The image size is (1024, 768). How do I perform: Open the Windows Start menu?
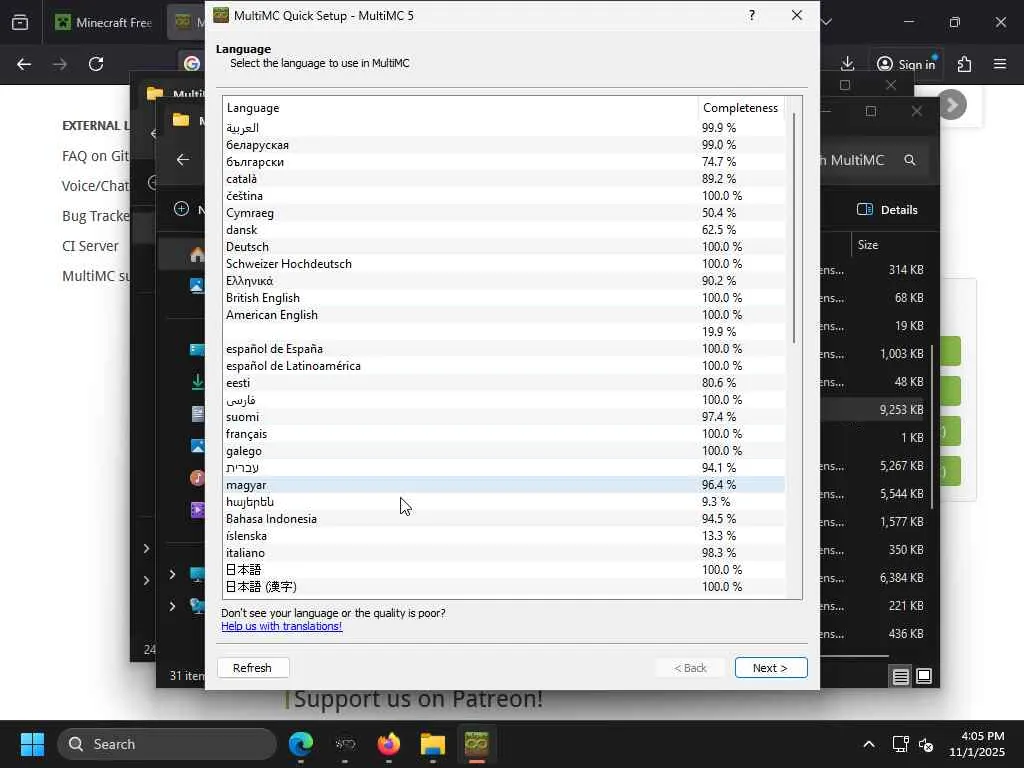pos(32,744)
